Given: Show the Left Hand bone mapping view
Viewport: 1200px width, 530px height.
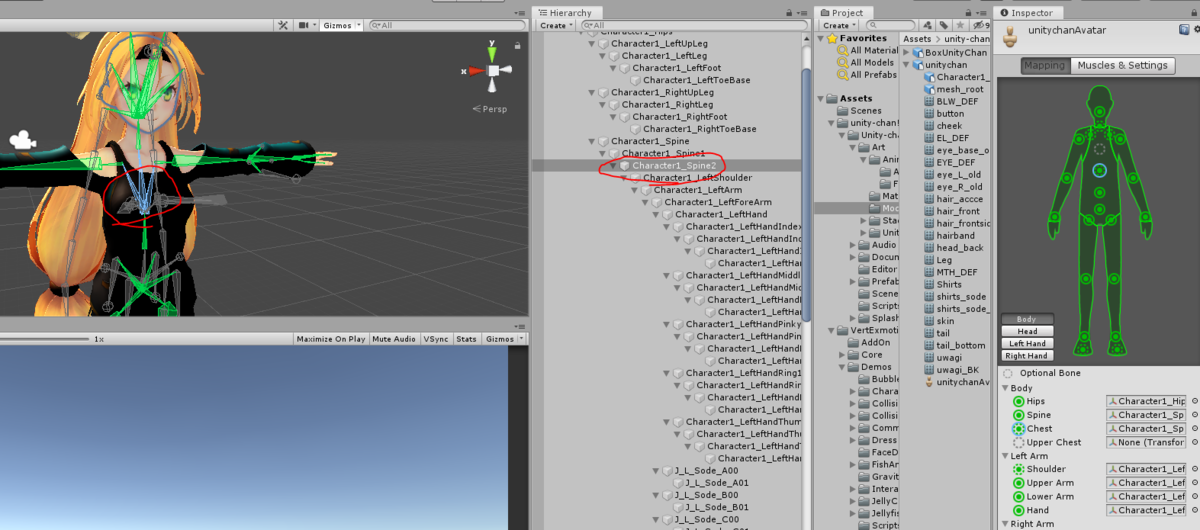Looking at the screenshot, I should pyautogui.click(x=1026, y=343).
